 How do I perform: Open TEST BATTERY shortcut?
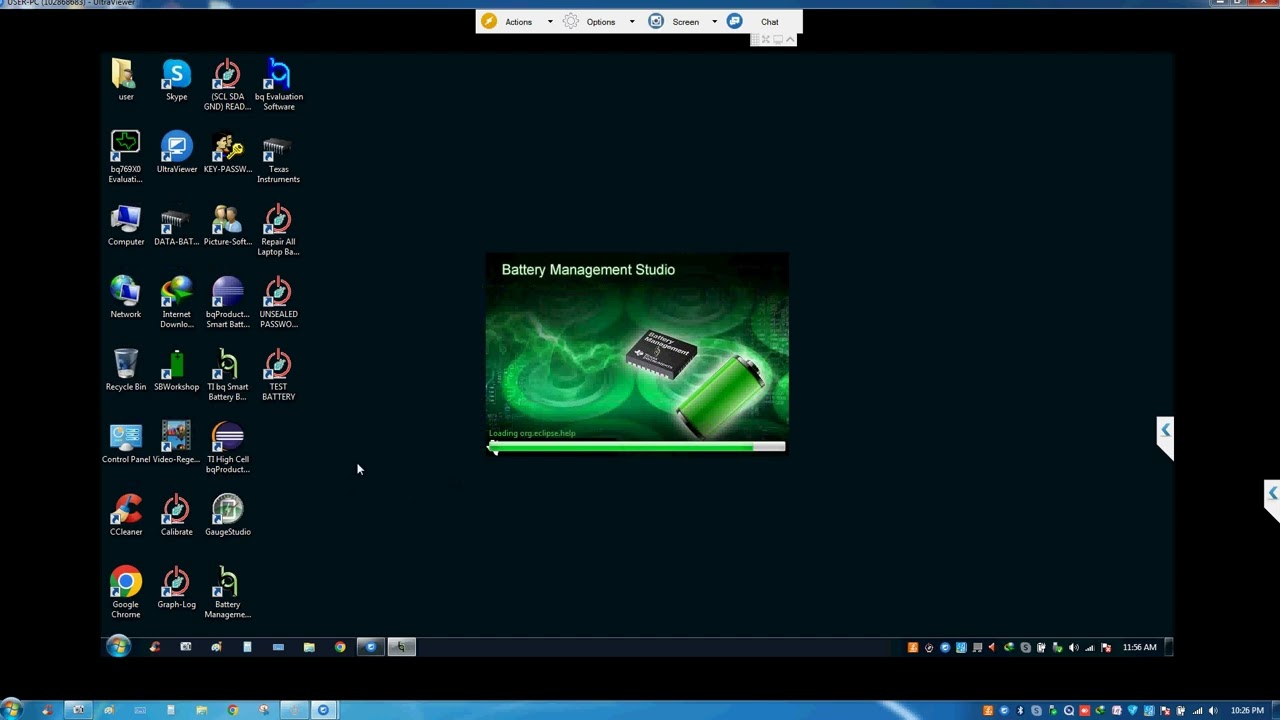(278, 375)
